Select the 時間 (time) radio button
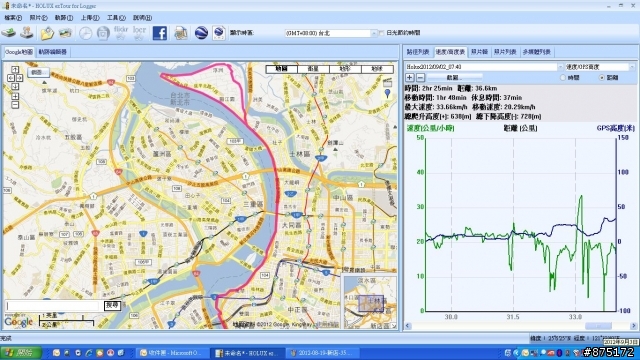The image size is (640, 360). click(562, 78)
